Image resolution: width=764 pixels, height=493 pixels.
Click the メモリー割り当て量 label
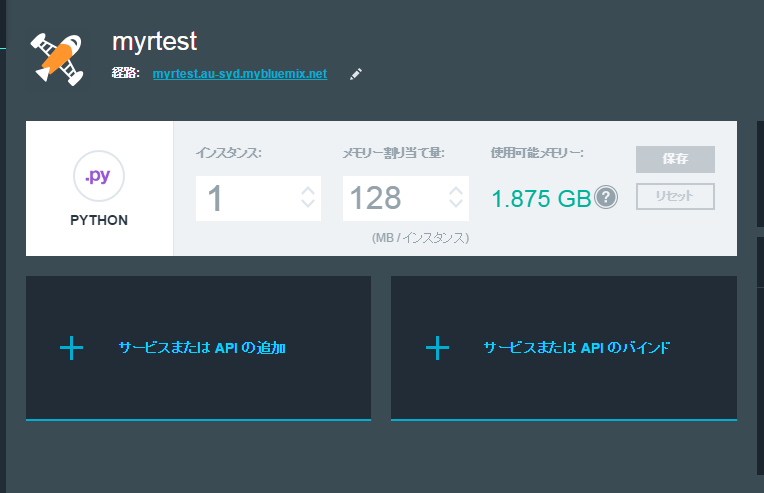[394, 153]
